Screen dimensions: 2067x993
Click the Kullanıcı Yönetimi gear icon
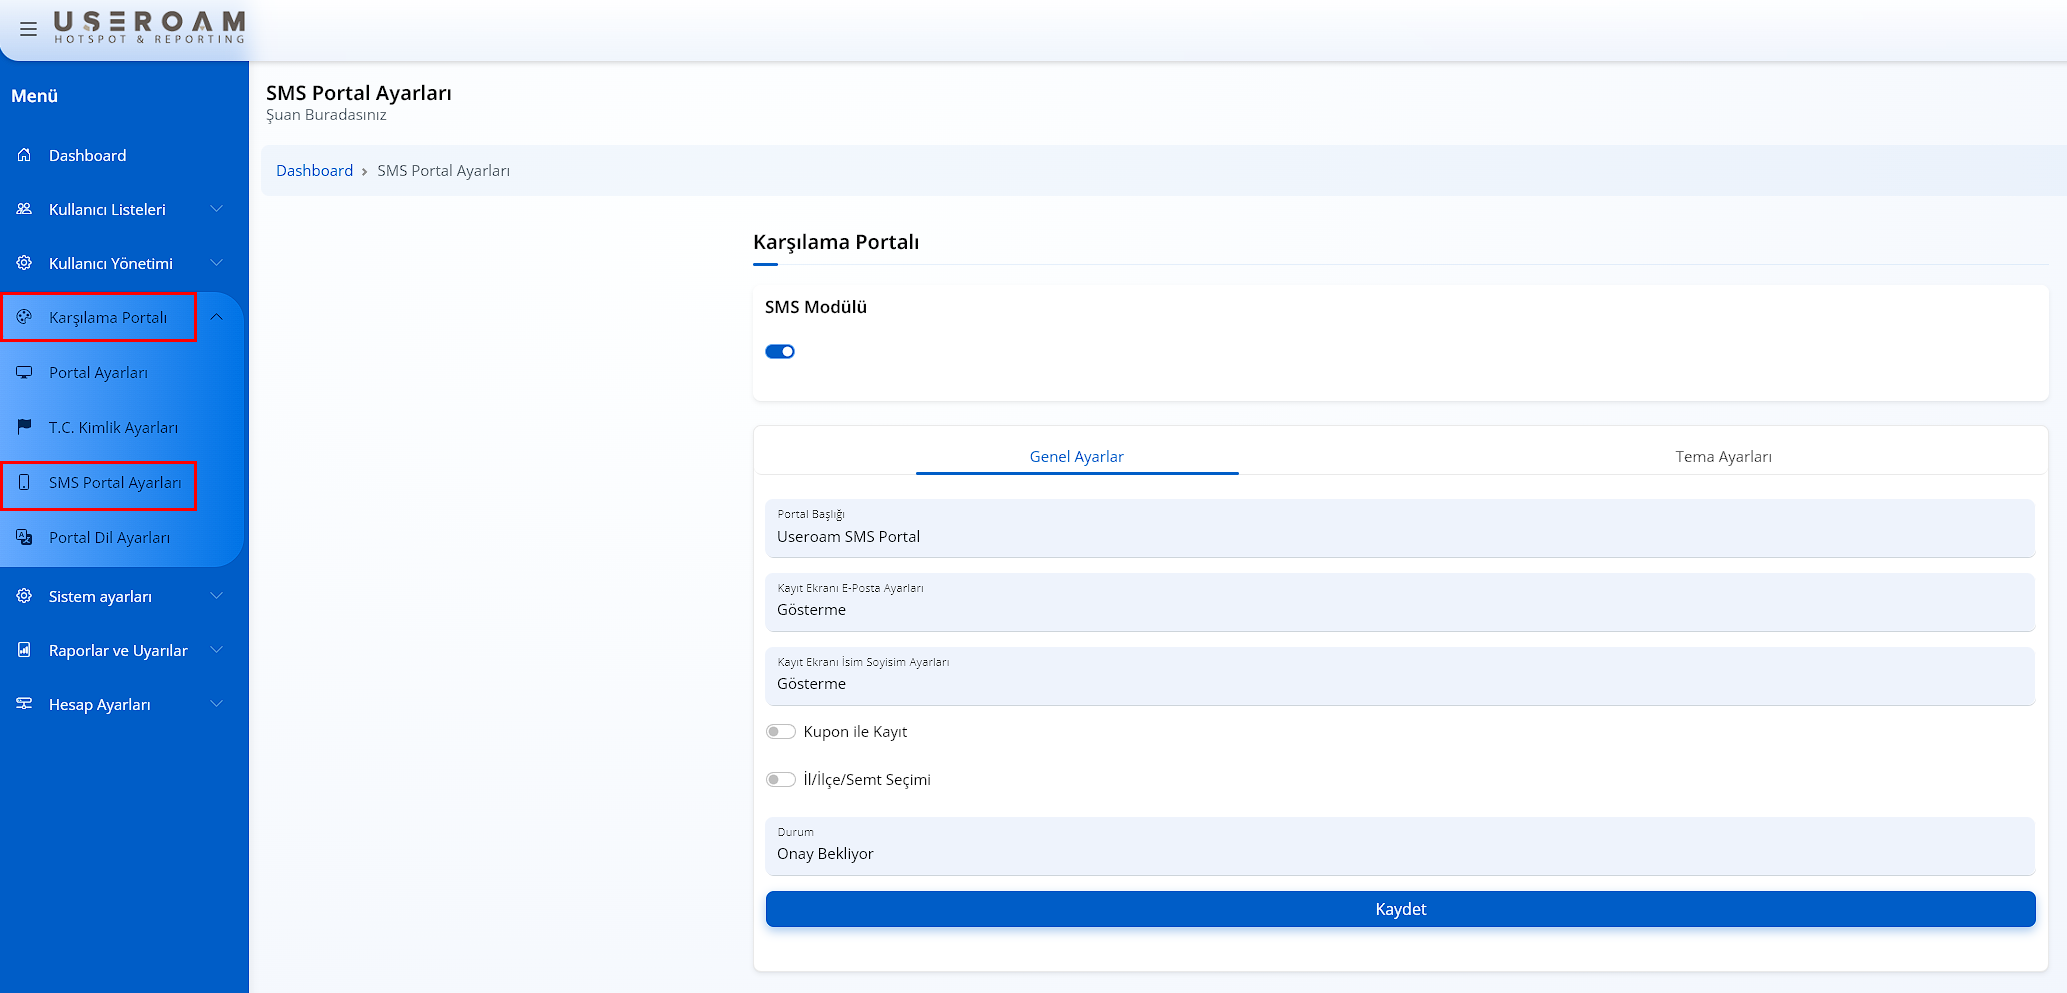point(24,263)
